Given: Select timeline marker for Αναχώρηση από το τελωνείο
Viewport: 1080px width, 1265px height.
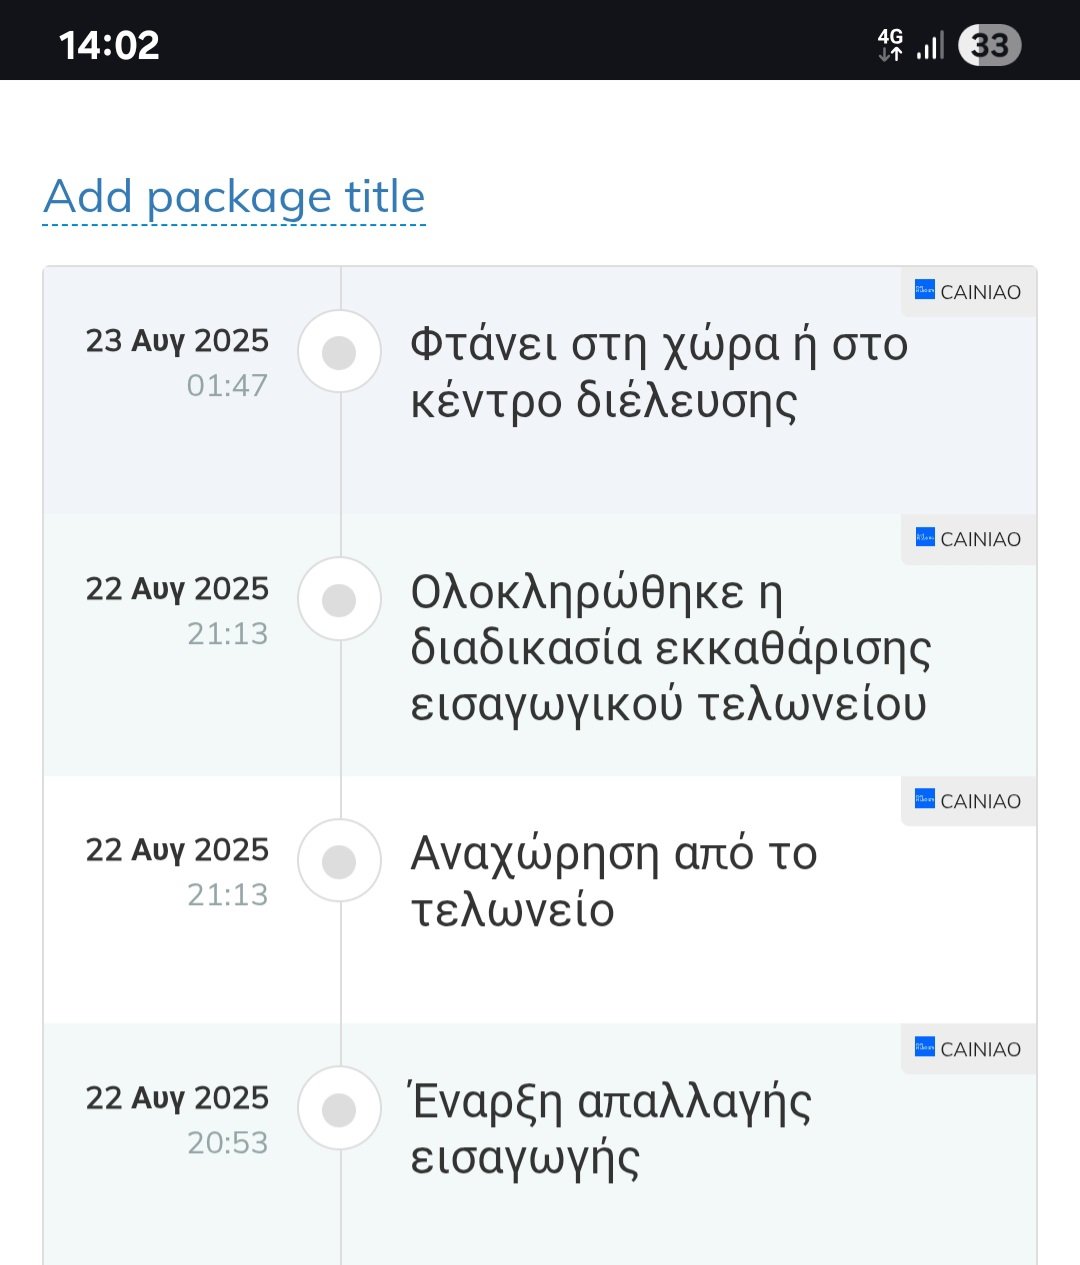Looking at the screenshot, I should click(x=340, y=861).
